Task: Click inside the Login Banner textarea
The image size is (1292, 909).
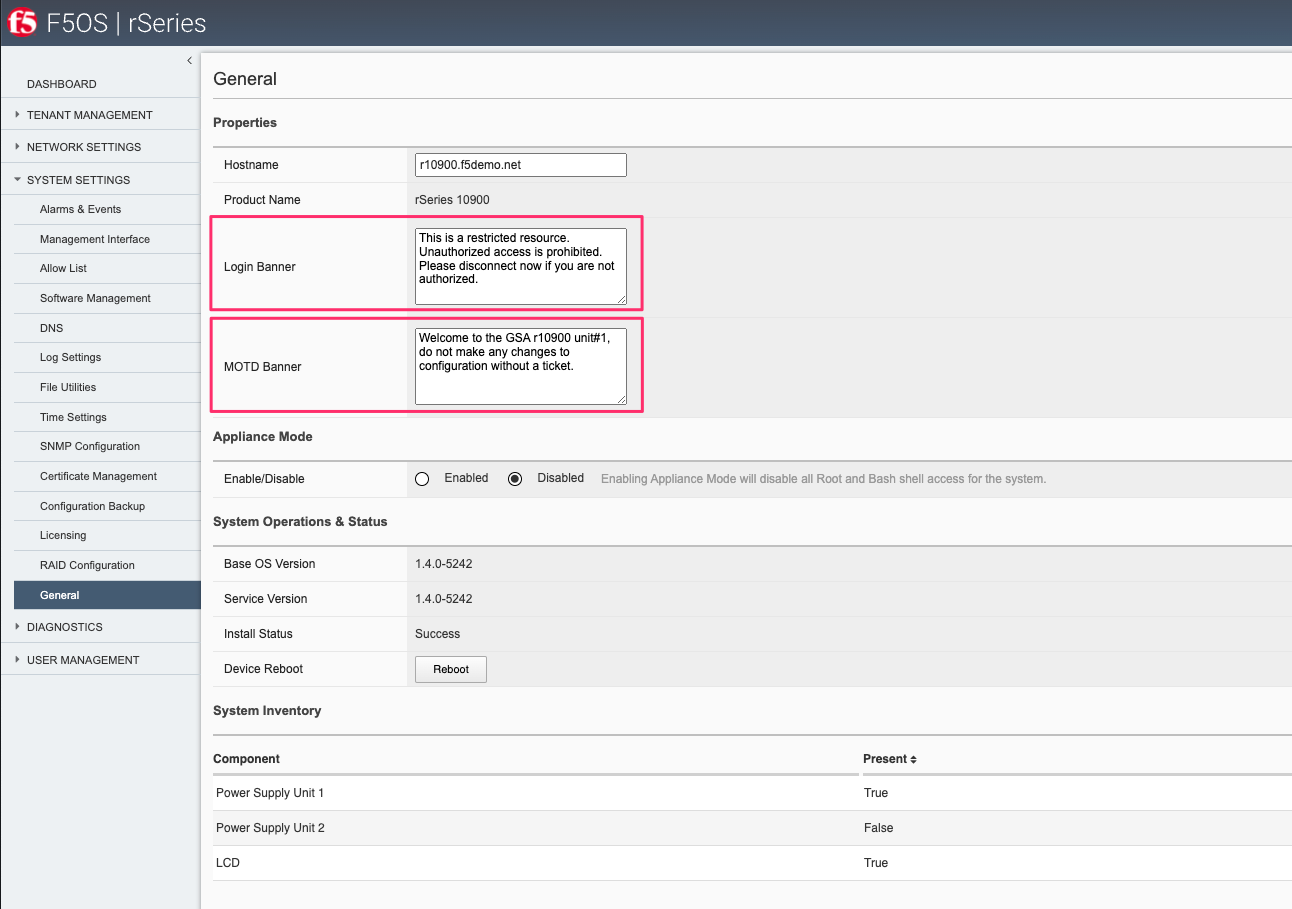Action: [521, 266]
